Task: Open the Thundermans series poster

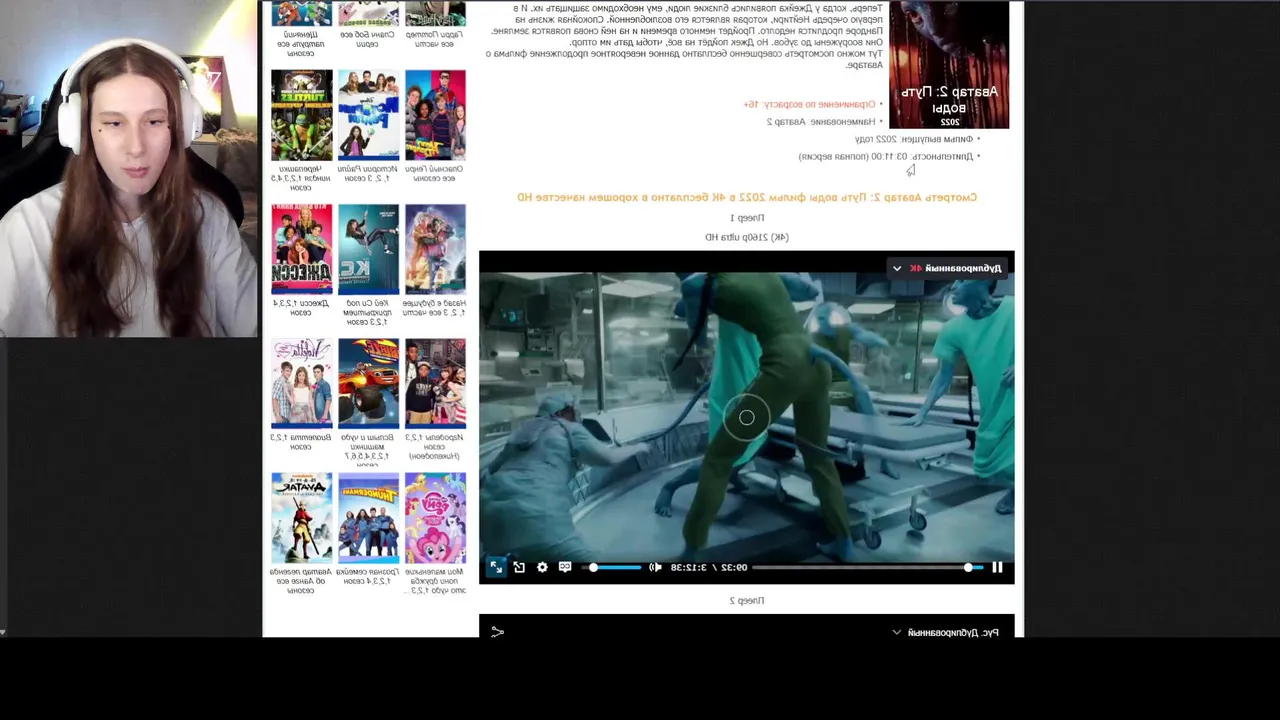Action: (x=368, y=518)
